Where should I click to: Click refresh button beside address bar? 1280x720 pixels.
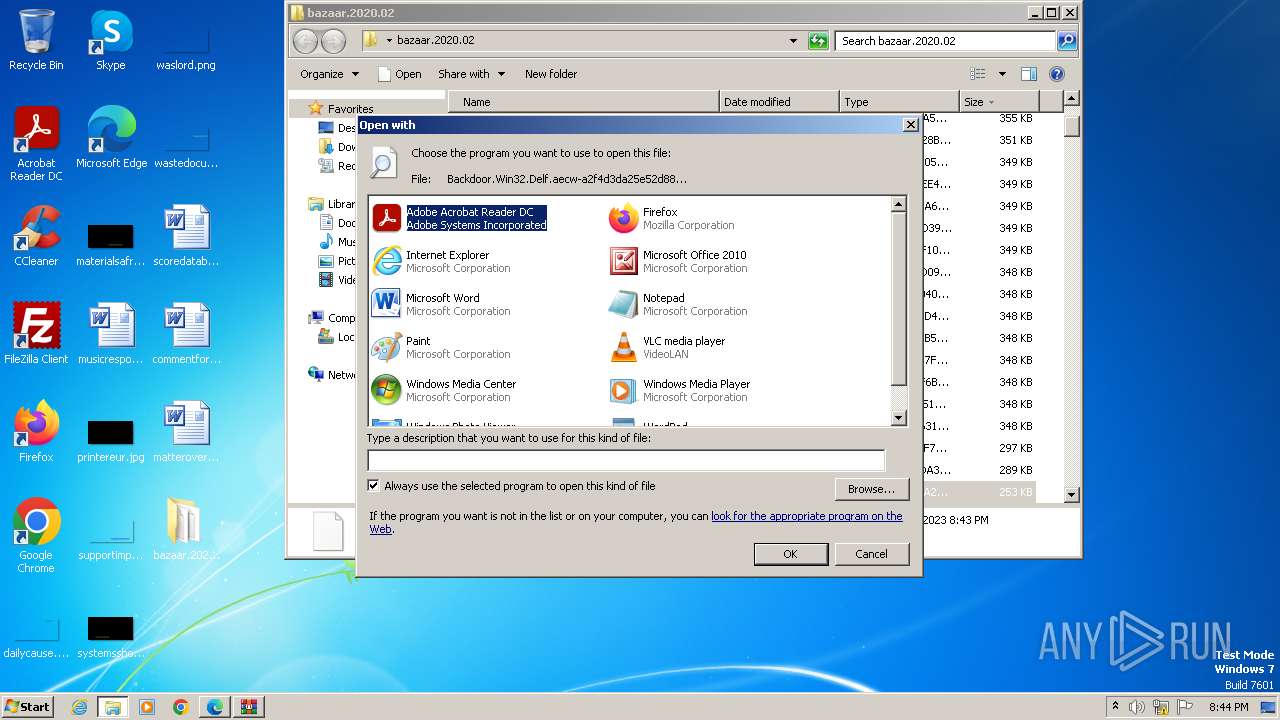click(x=818, y=41)
